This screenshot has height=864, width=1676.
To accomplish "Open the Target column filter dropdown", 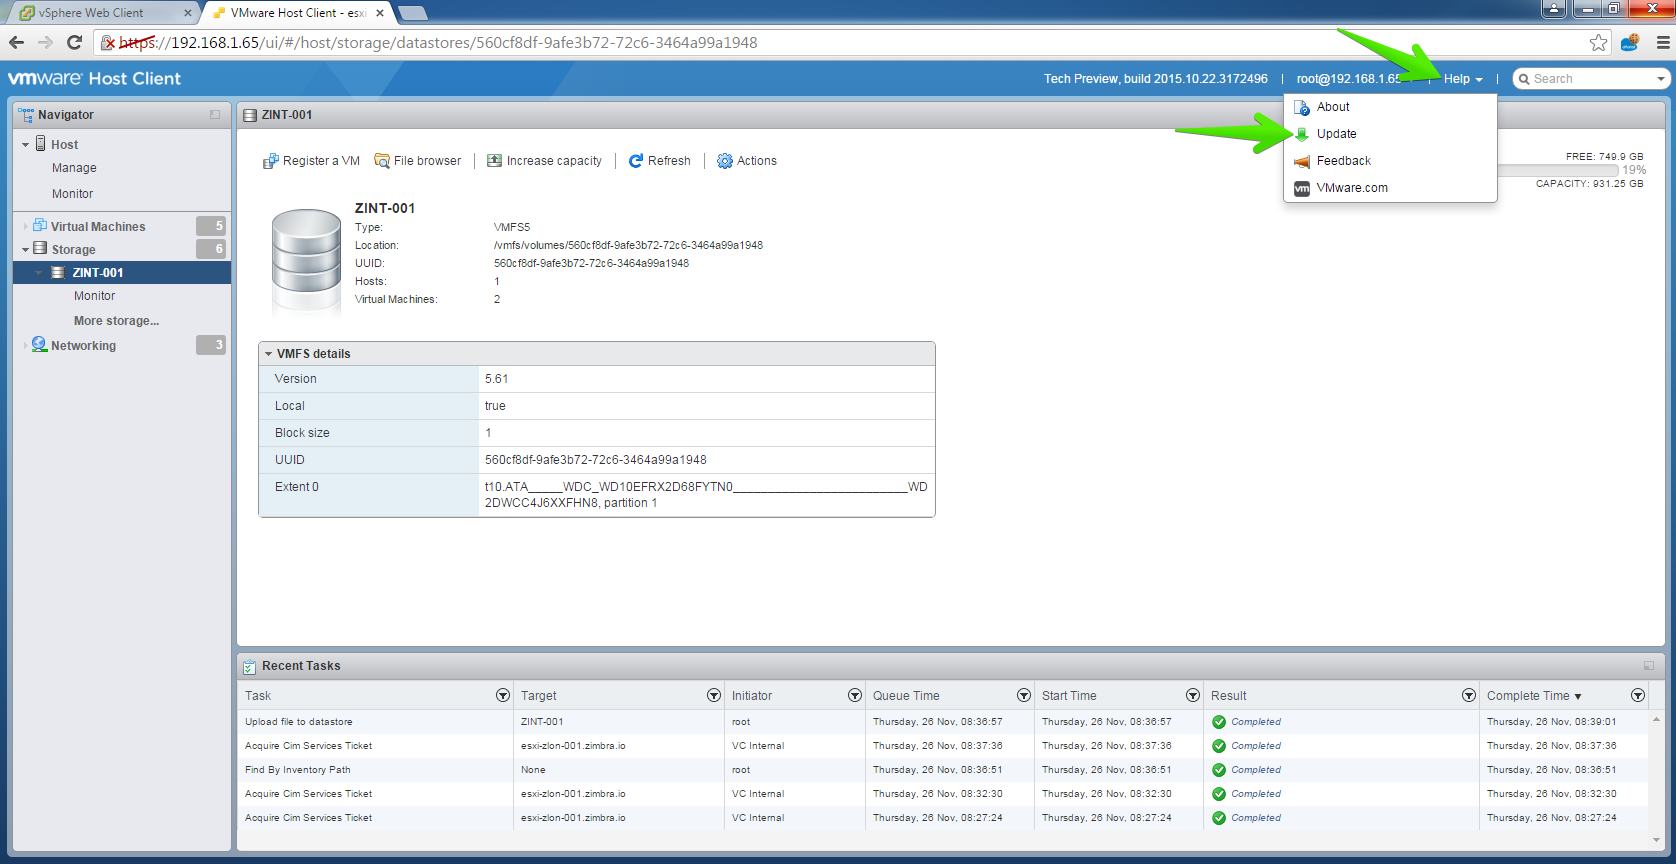I will 714,695.
